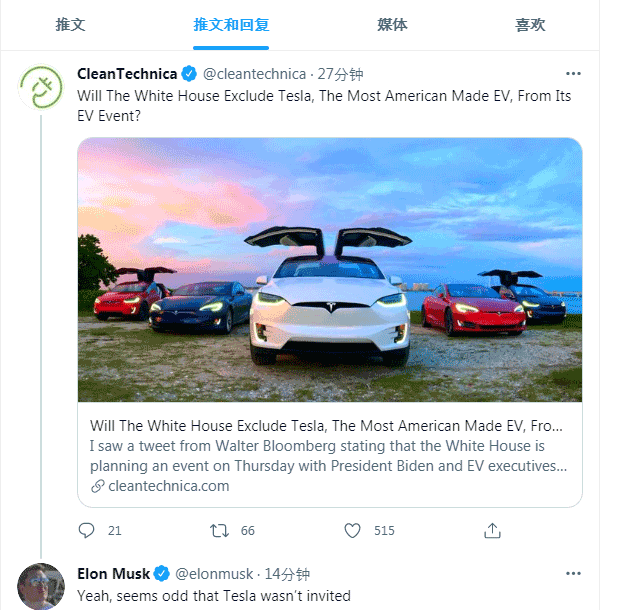Image resolution: width=619 pixels, height=610 pixels.
Task: Switch to the 媒体 tab
Action: tap(392, 25)
